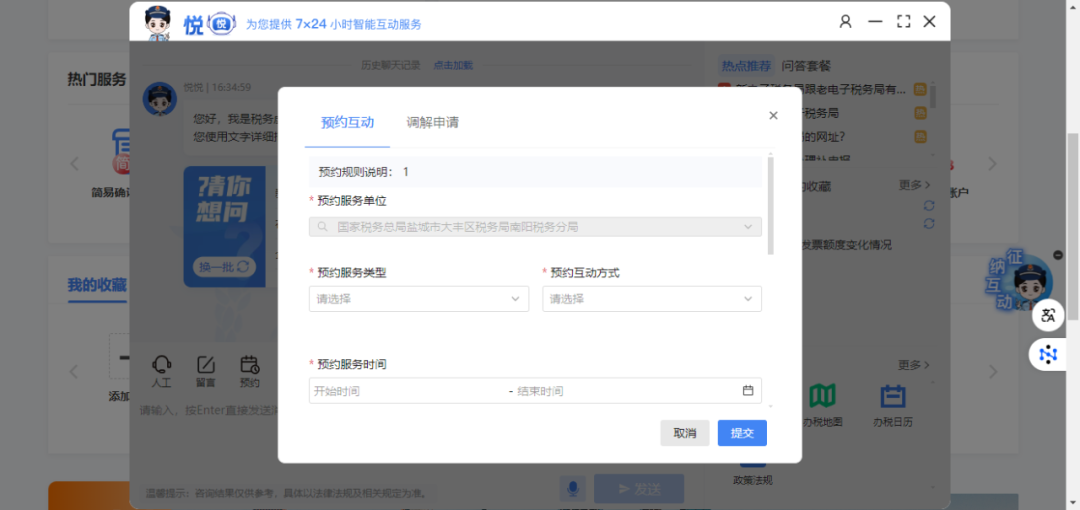This screenshot has width=1080, height=510.
Task: Close the 预约互动 dialog with the X icon
Action: 773,116
